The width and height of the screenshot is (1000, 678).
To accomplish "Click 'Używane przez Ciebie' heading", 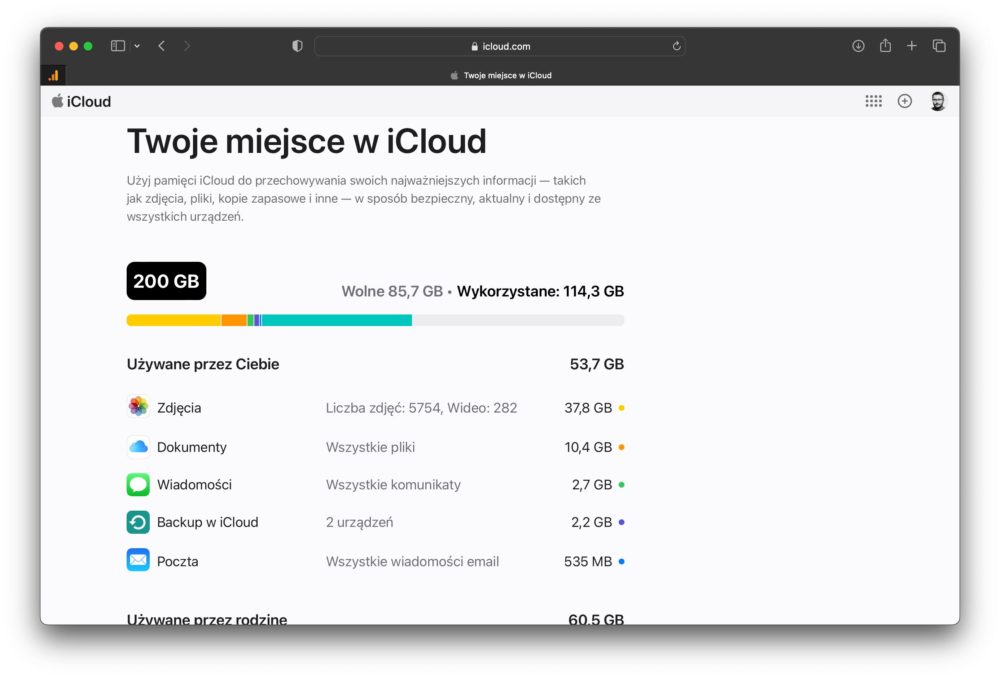I will click(203, 364).
